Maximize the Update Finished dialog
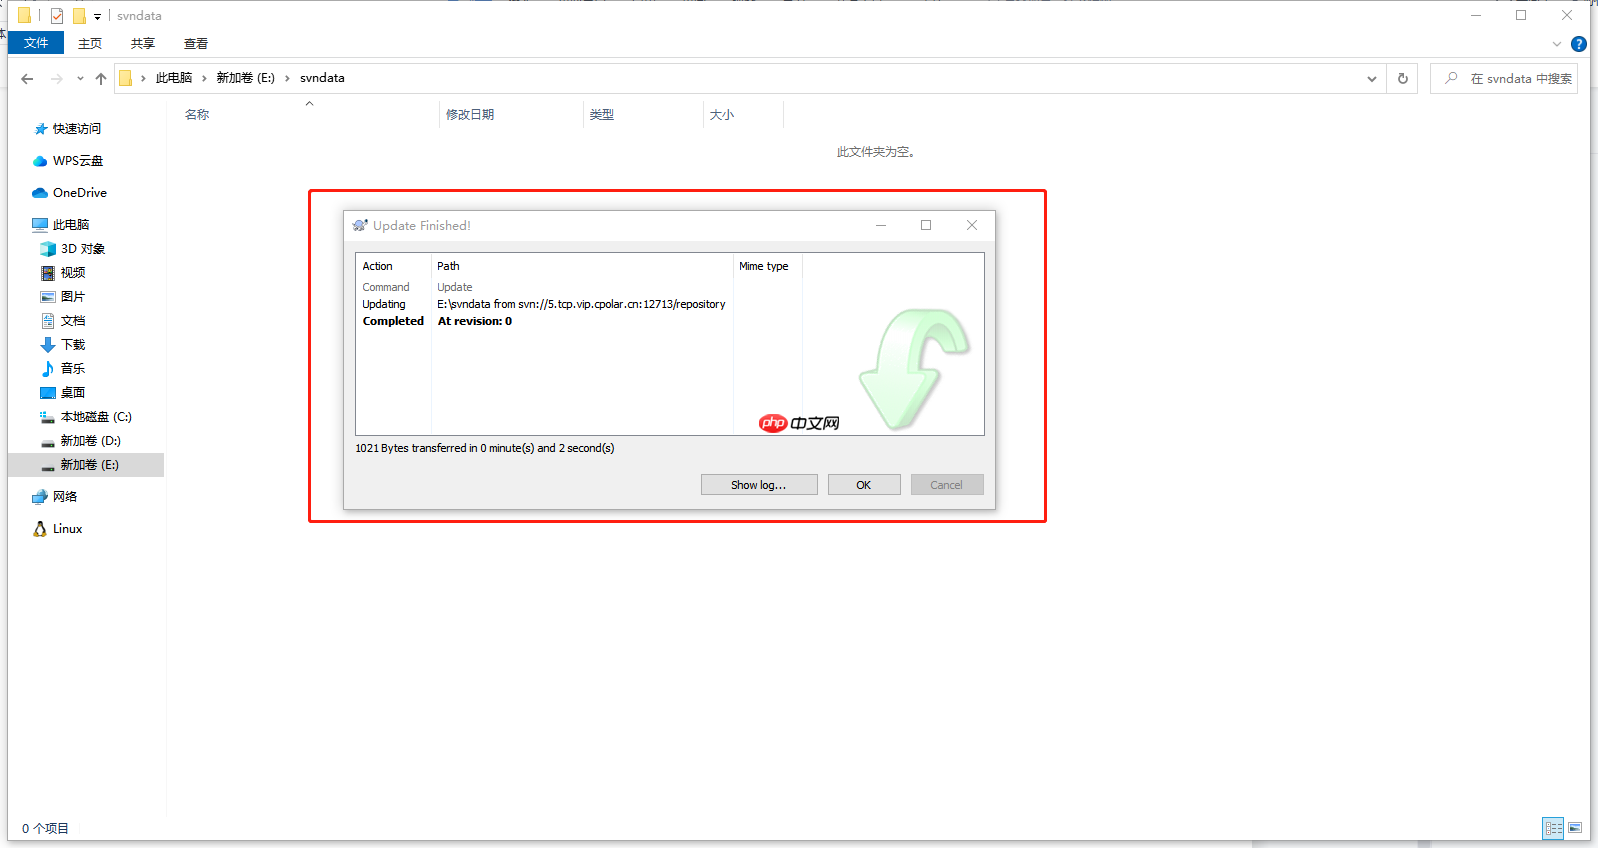Screen dimensions: 1598x848 (926, 225)
